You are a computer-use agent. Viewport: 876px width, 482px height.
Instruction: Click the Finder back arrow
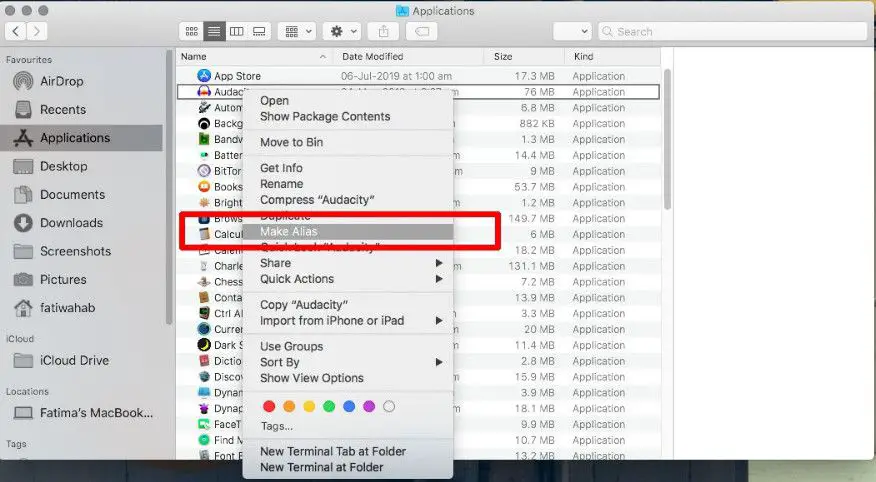[16, 31]
